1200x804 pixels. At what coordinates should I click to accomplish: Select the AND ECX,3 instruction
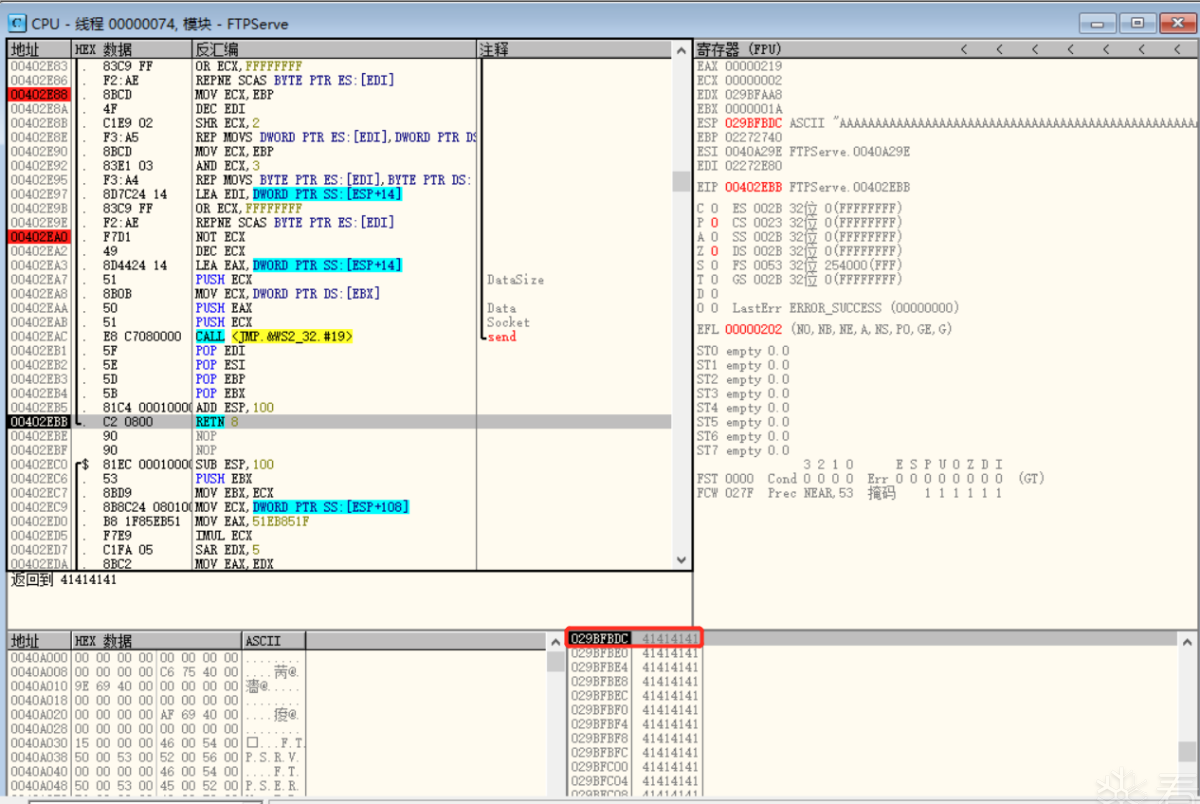(x=227, y=166)
